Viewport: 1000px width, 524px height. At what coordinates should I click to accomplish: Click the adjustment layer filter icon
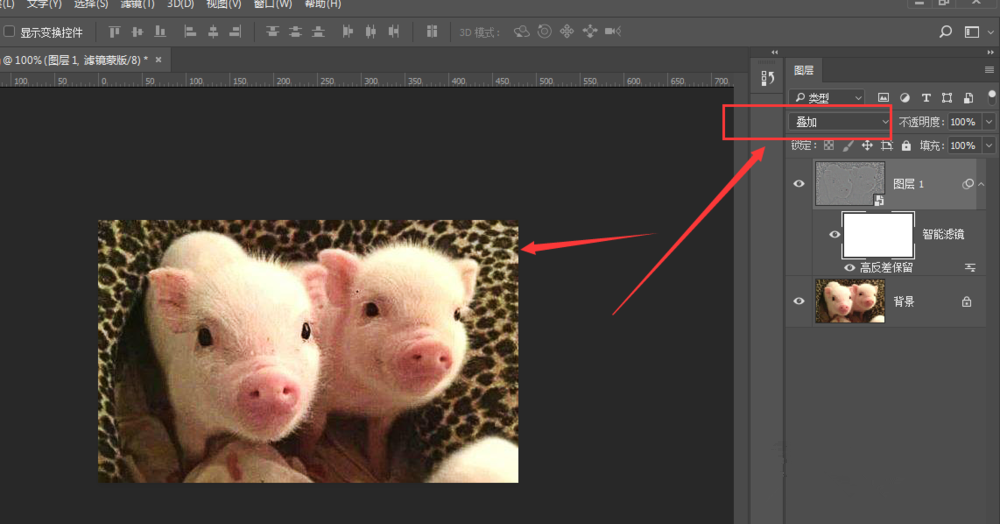pos(905,98)
